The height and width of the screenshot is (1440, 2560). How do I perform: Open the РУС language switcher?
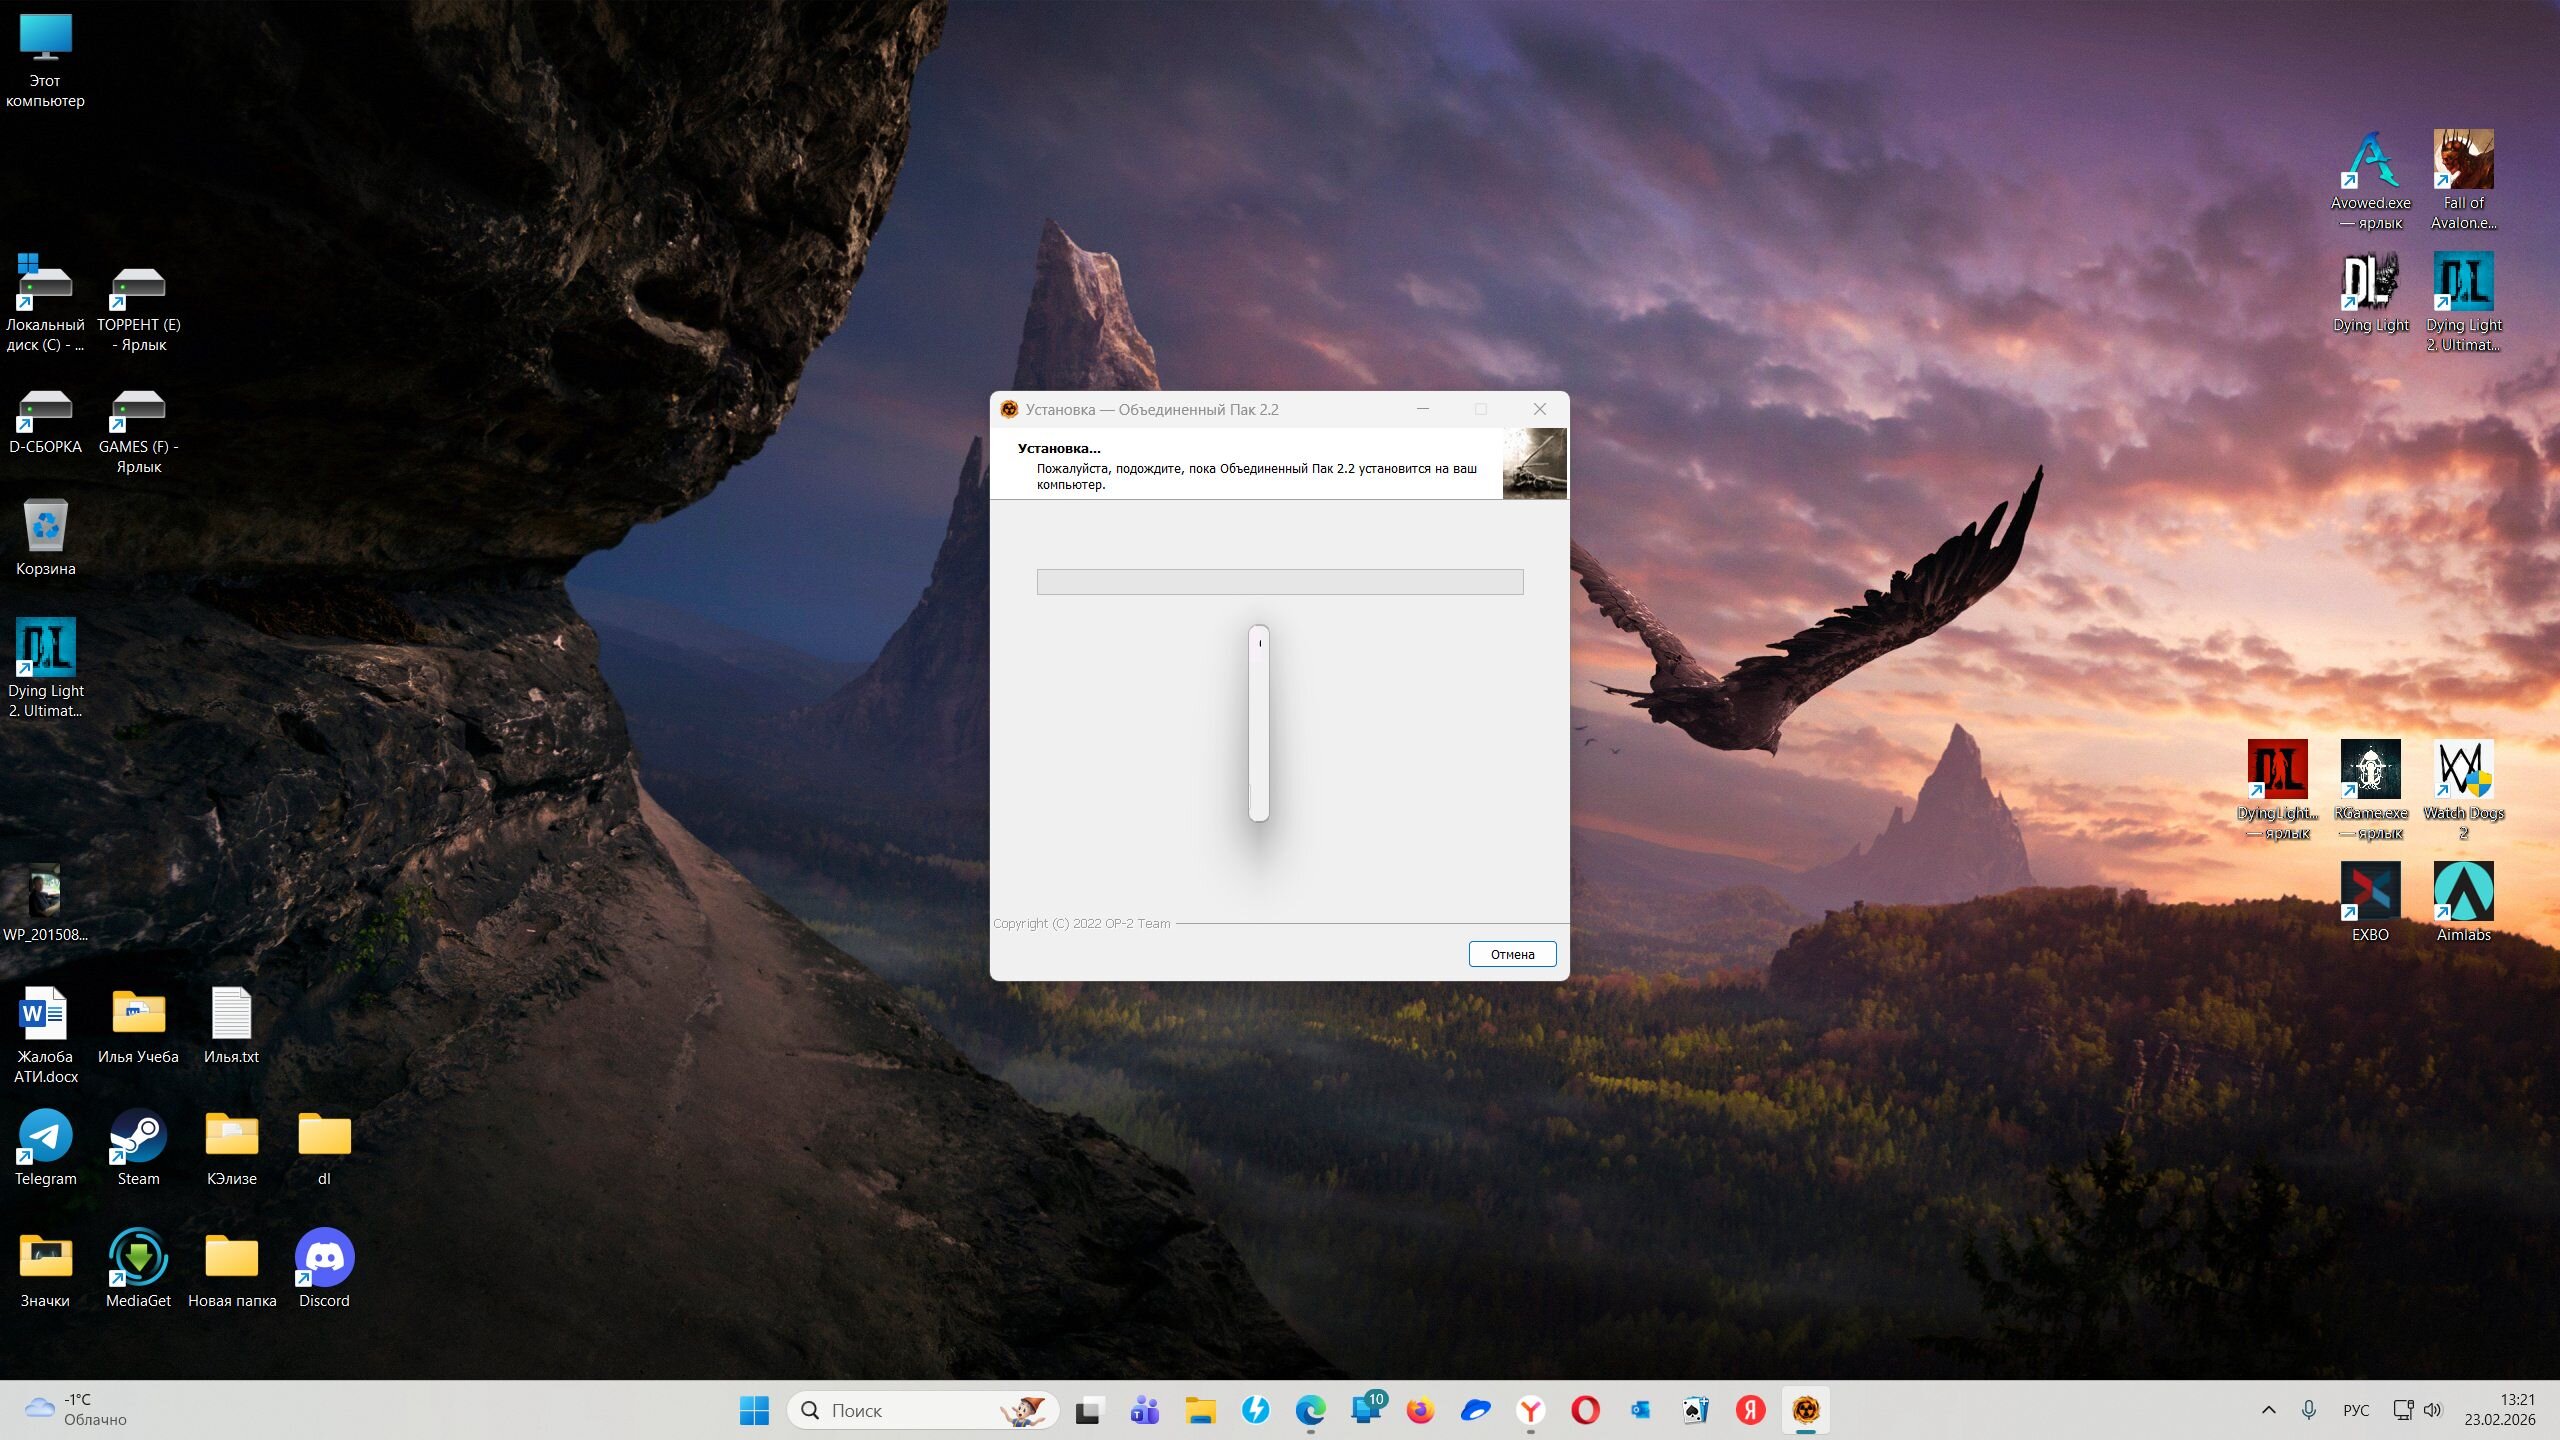click(x=2355, y=1410)
